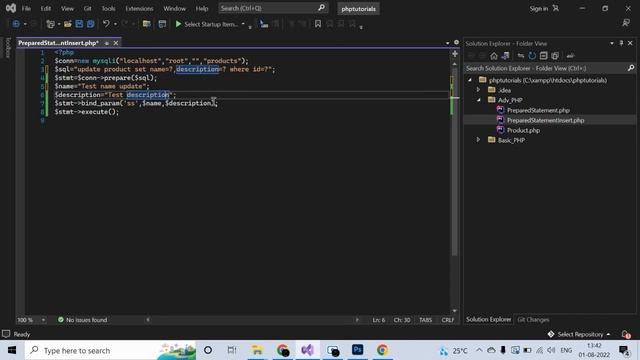
Task: Collapse All icon in Solution Explorer toolbar
Action: (543, 56)
